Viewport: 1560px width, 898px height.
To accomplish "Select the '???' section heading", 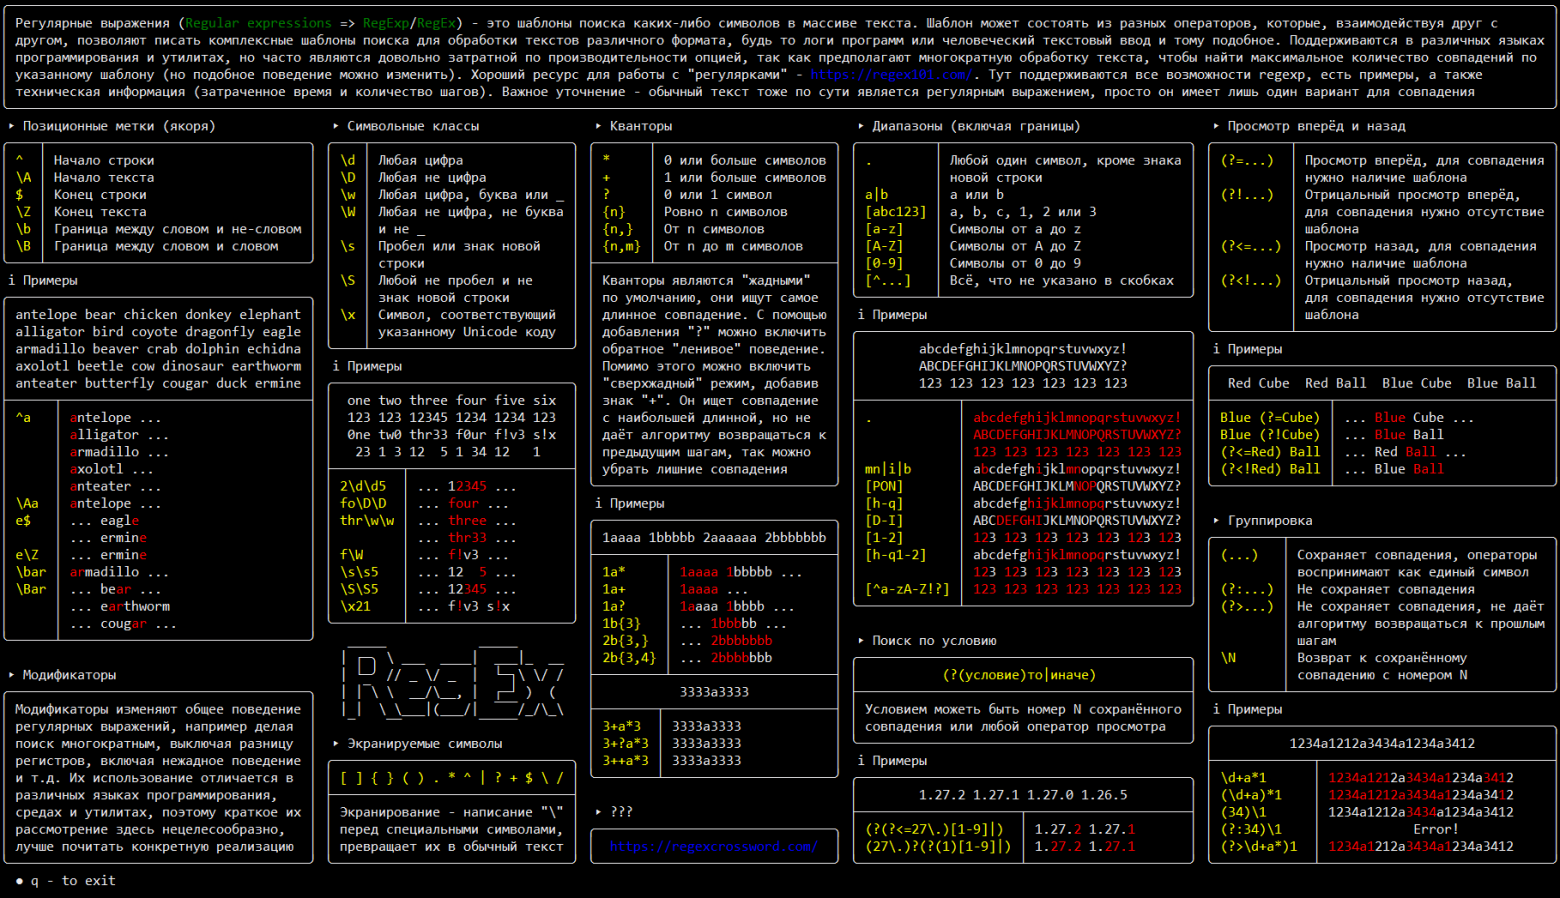I will (621, 812).
